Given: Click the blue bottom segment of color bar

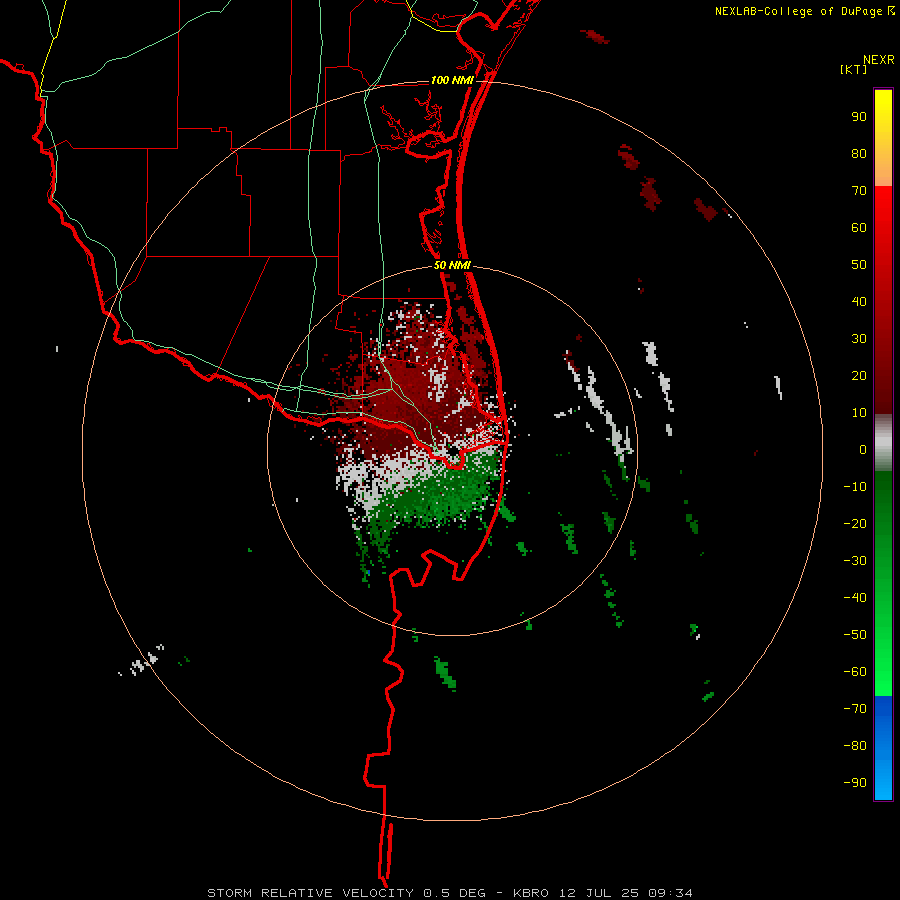Looking at the screenshot, I should click(883, 748).
